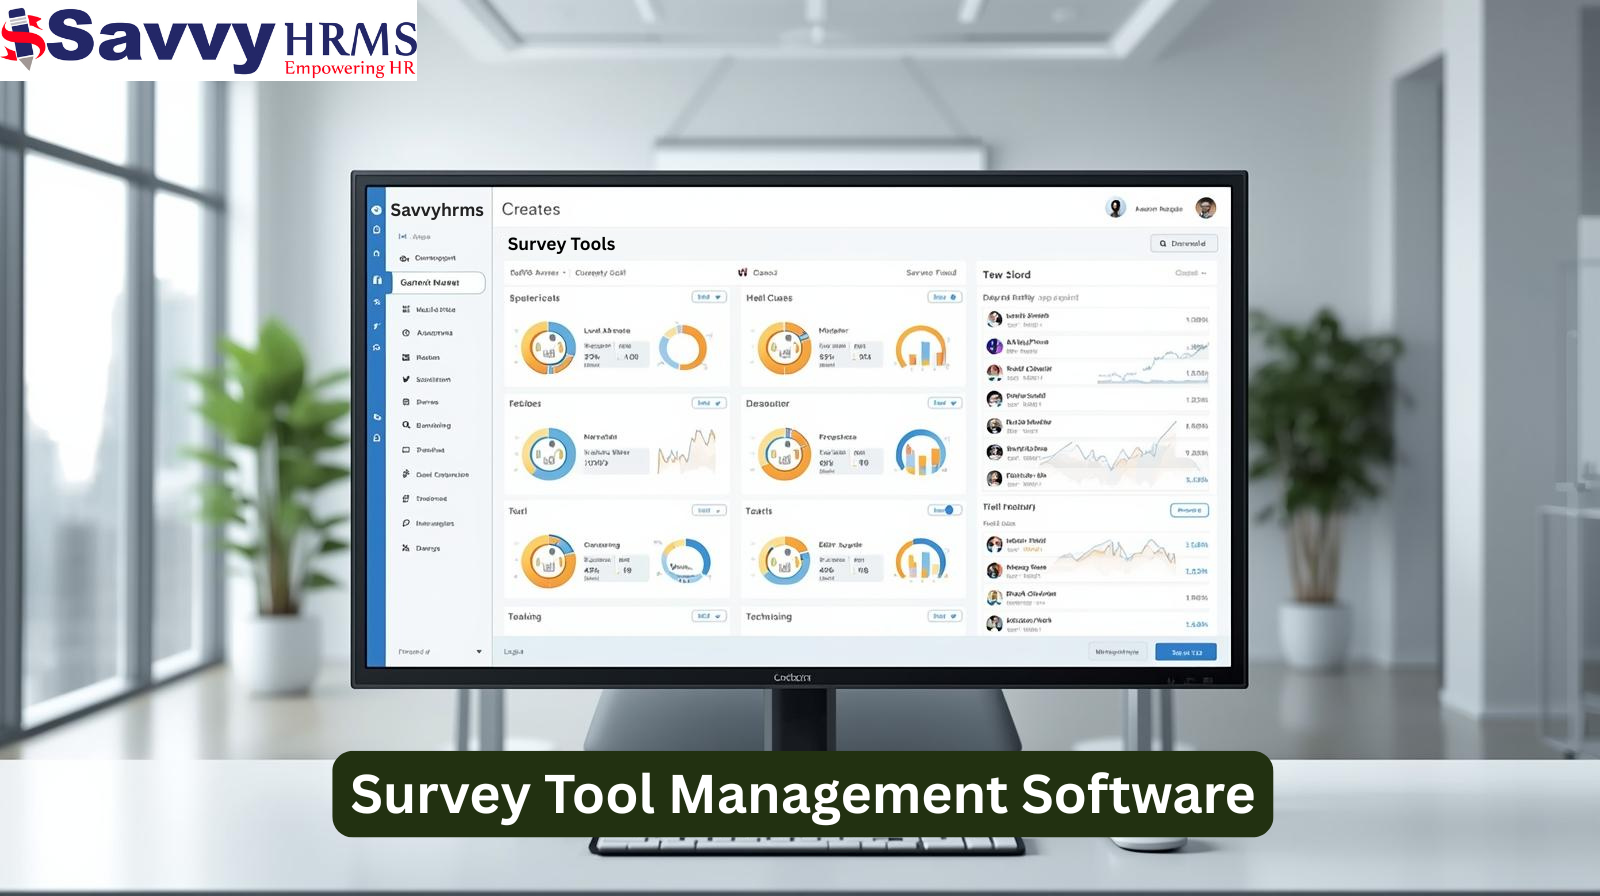The height and width of the screenshot is (896, 1600).
Task: Open dropdown on the Feibes card
Action: click(709, 403)
